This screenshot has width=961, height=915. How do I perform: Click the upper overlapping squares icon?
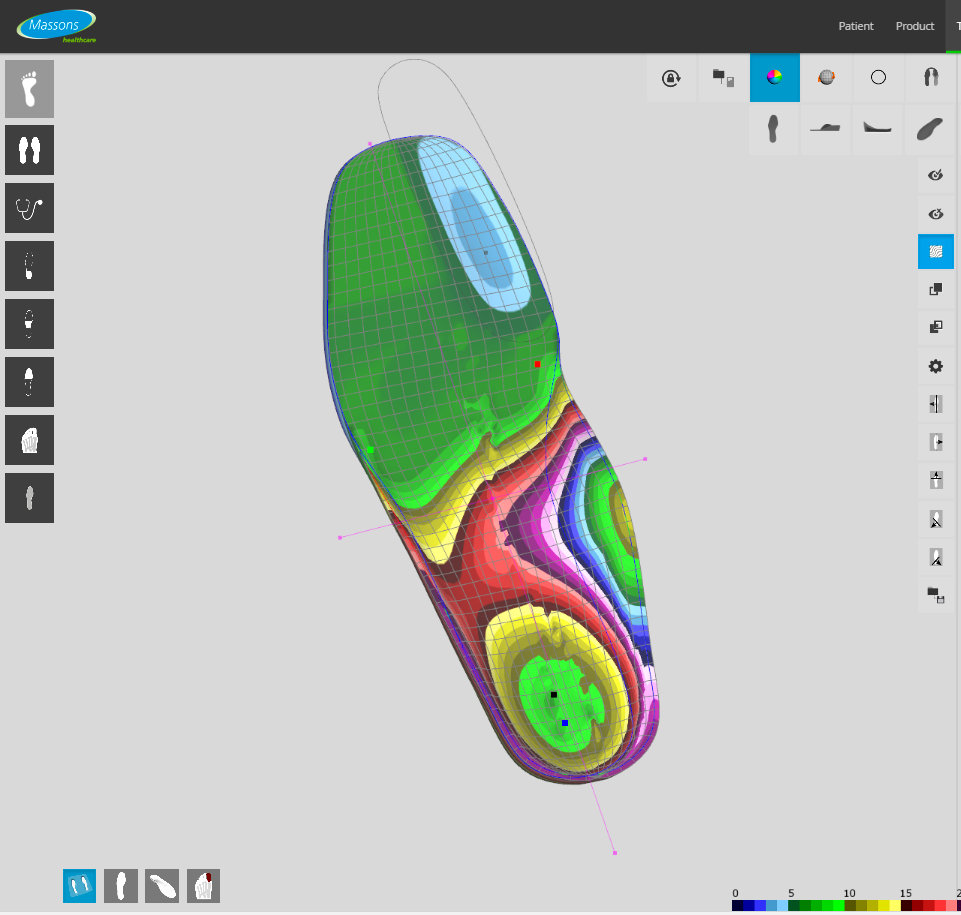935,289
